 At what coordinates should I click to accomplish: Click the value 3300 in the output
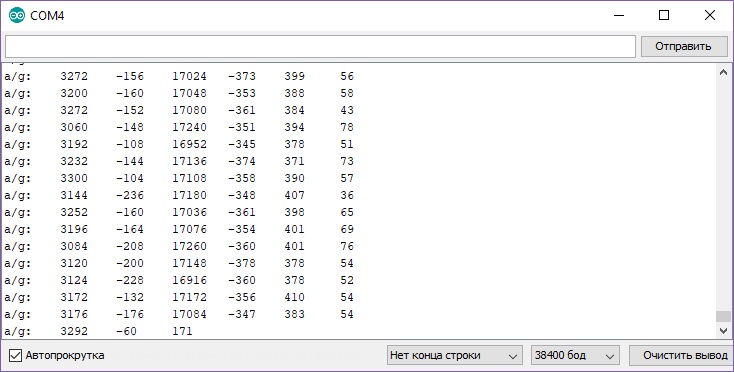tap(74, 178)
